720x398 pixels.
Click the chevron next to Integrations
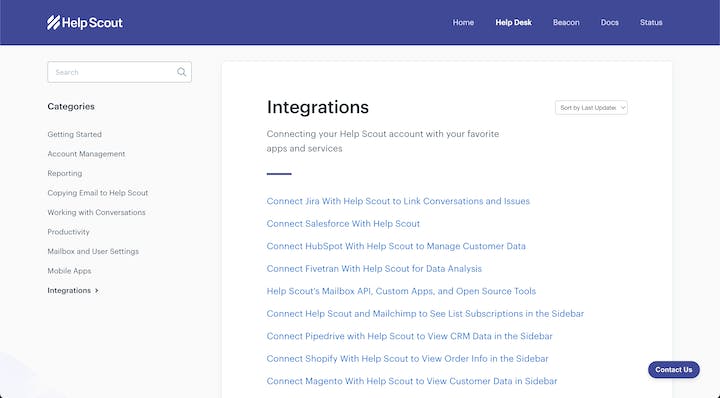point(96,291)
